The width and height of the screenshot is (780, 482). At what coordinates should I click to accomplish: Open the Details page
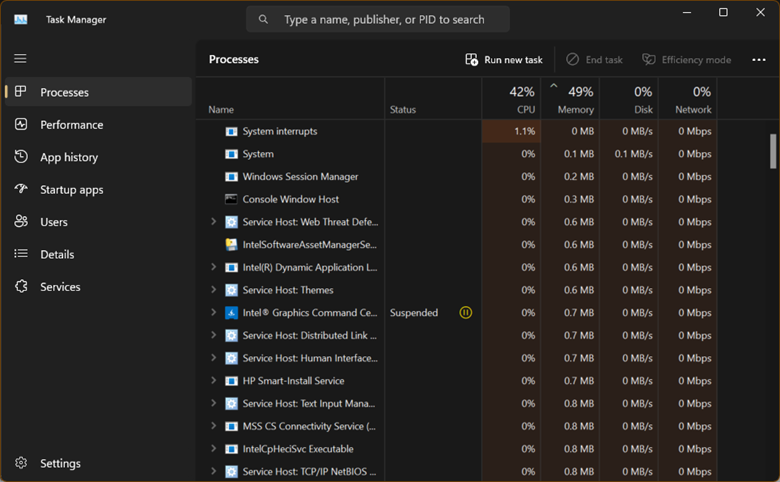click(x=98, y=254)
